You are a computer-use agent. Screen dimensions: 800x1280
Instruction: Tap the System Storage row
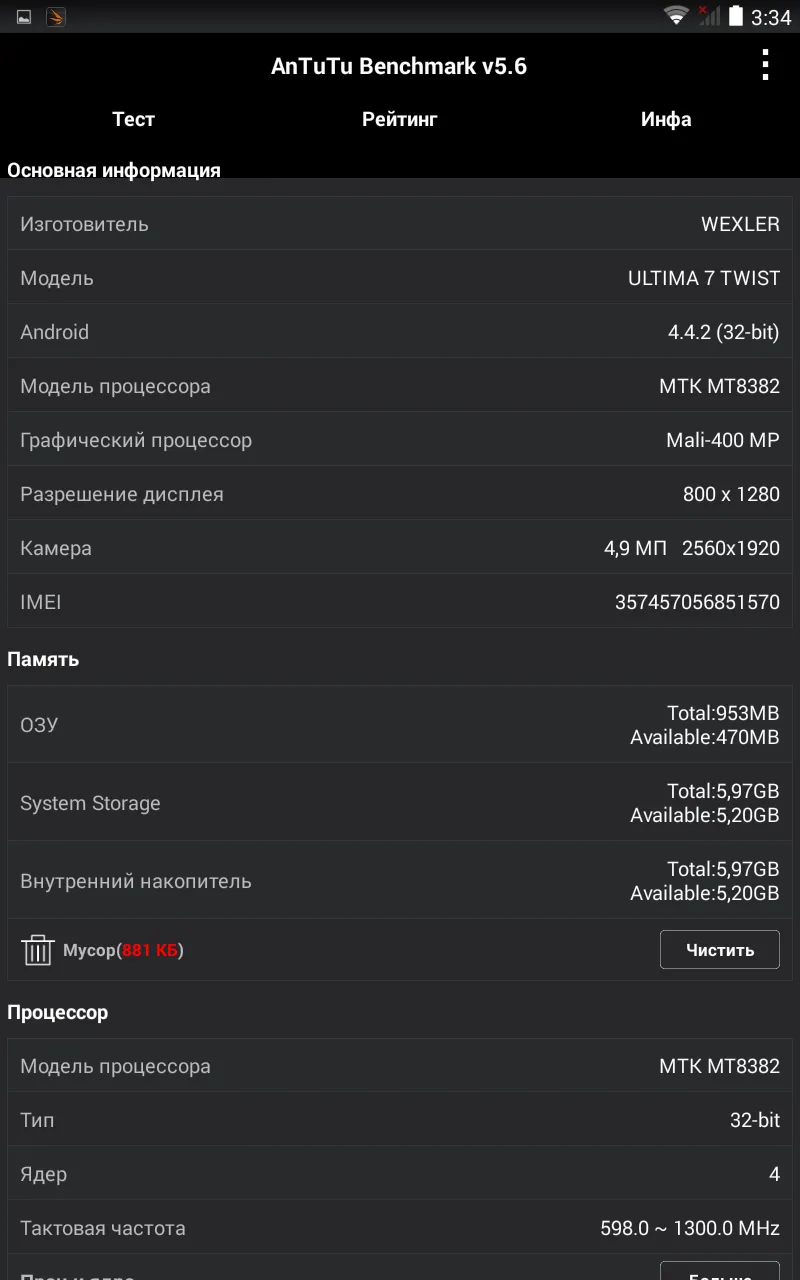400,803
